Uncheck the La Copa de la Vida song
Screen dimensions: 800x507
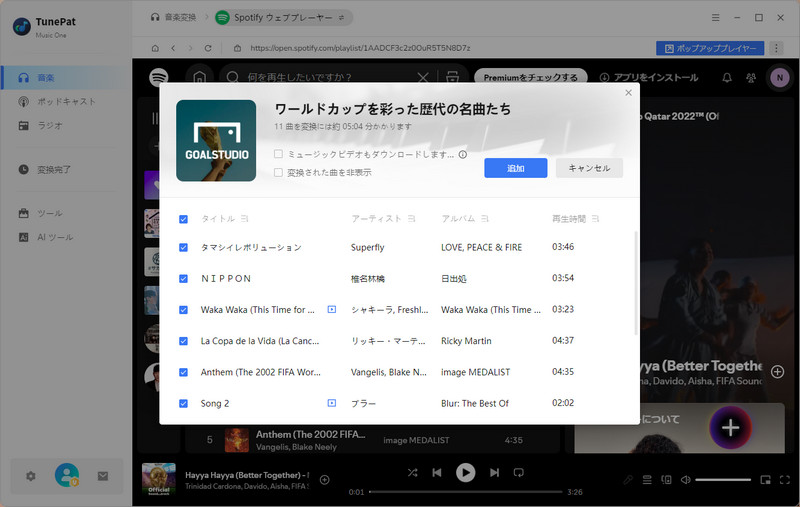183,341
